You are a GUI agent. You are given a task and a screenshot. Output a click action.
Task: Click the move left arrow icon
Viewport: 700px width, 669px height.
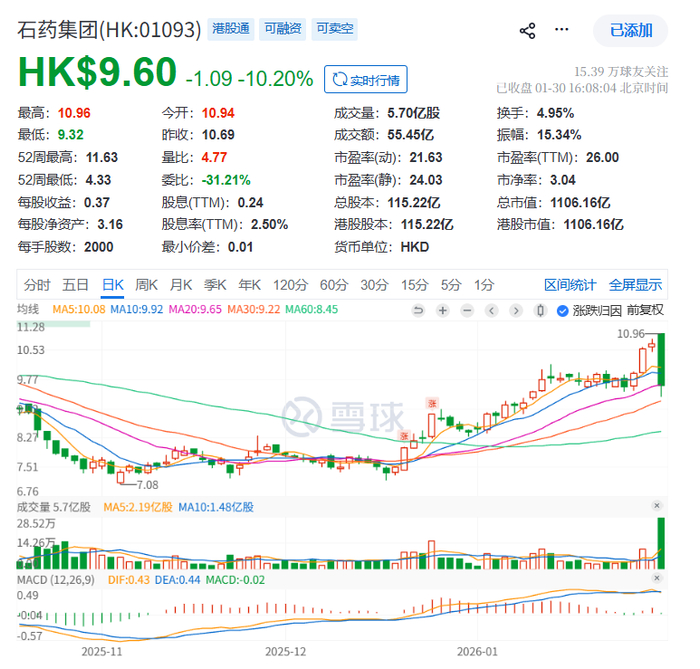tap(492, 310)
